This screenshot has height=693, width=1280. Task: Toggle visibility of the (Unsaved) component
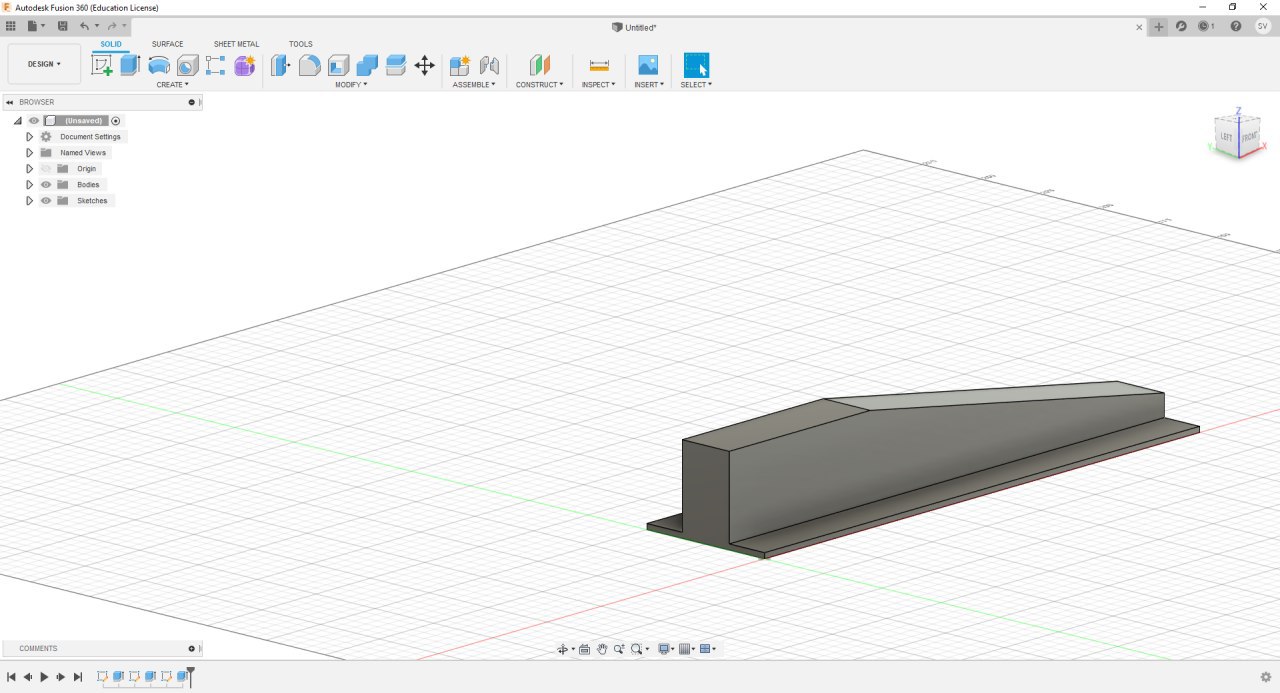point(33,121)
